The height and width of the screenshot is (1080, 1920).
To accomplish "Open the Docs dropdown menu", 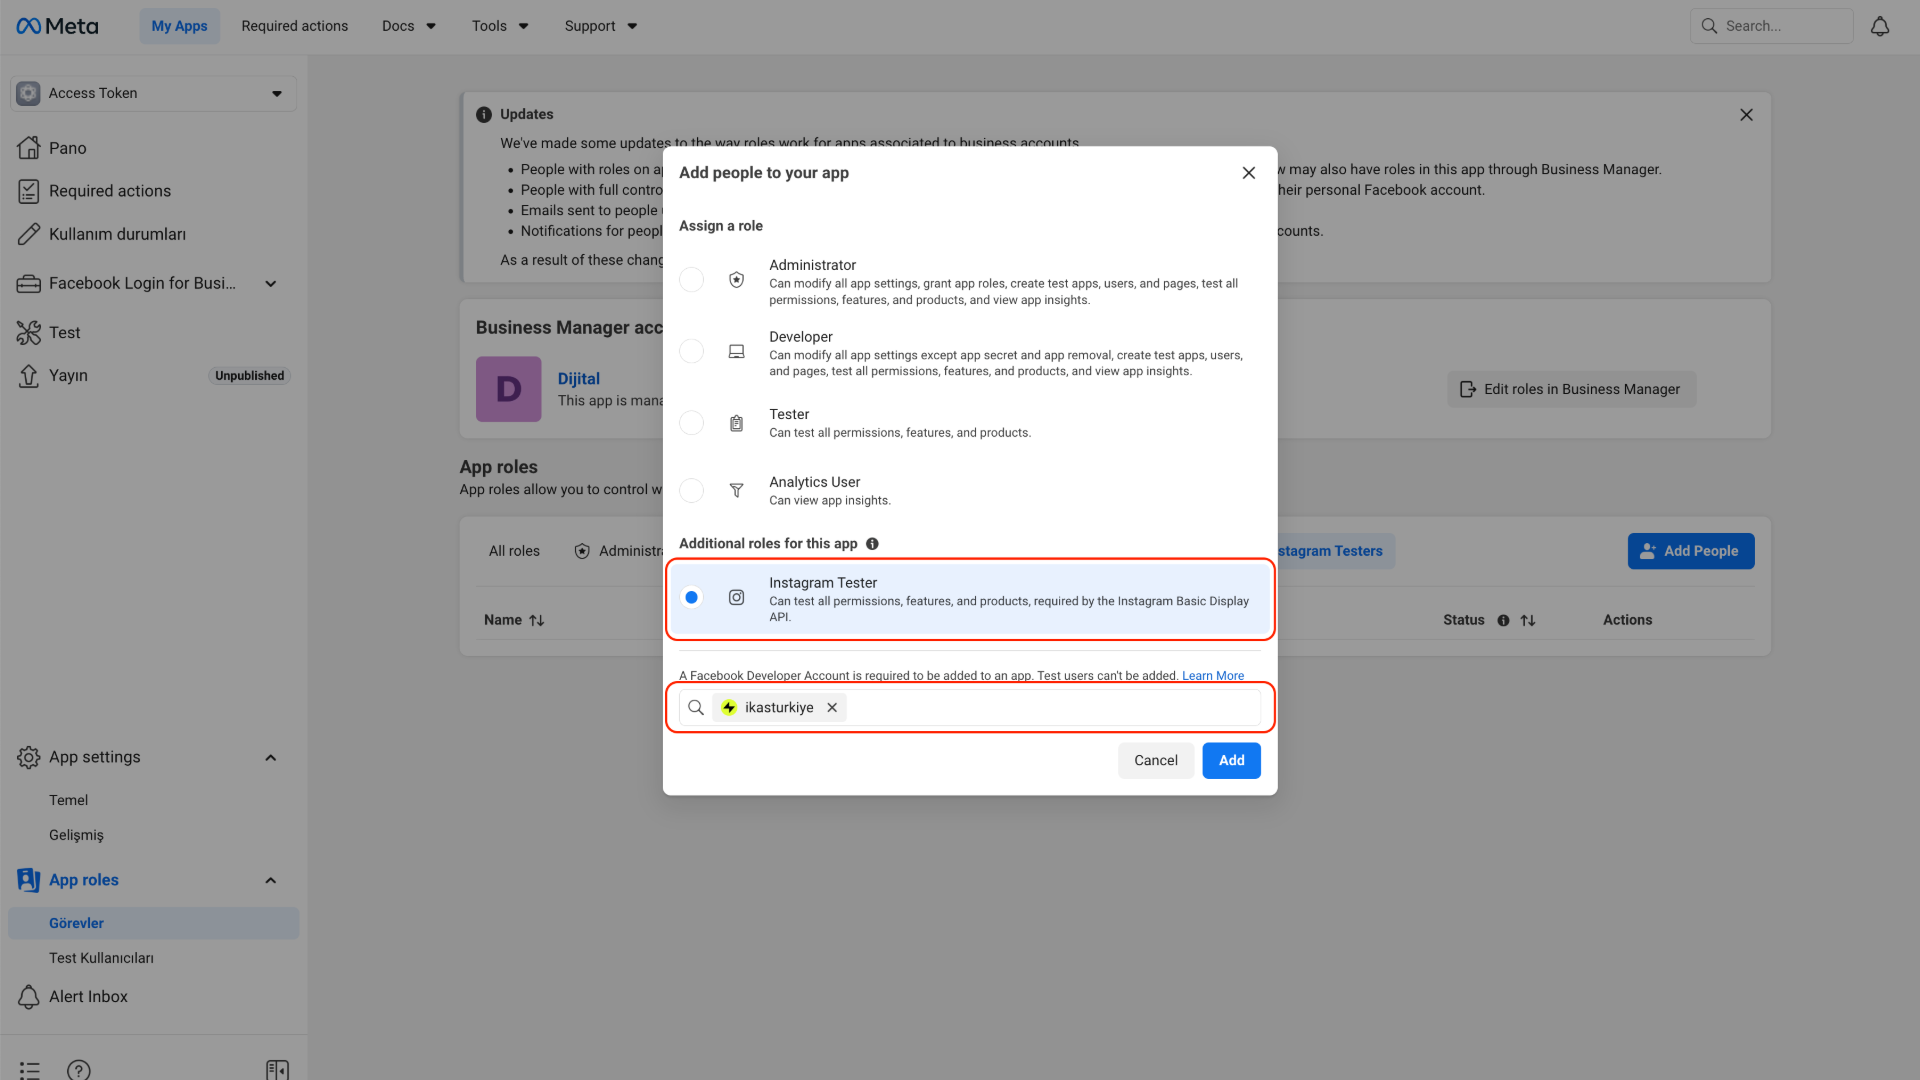I will click(x=409, y=26).
